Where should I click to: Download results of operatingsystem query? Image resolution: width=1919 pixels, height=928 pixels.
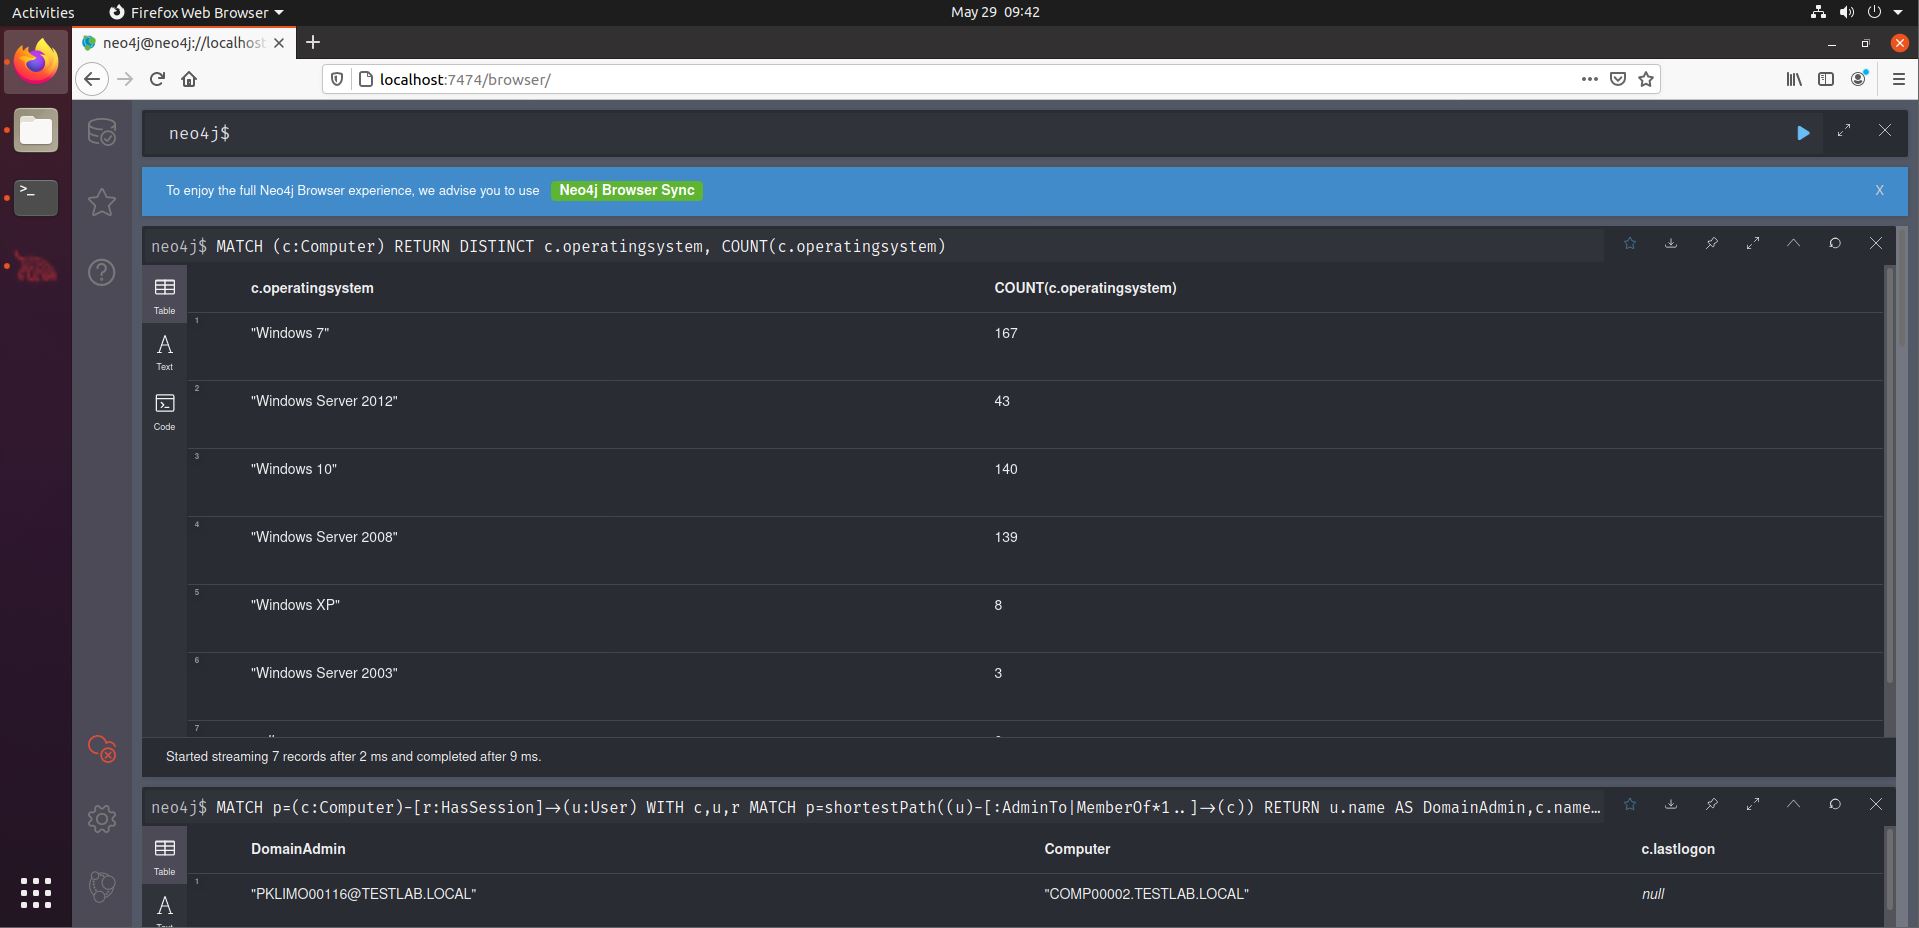1671,244
